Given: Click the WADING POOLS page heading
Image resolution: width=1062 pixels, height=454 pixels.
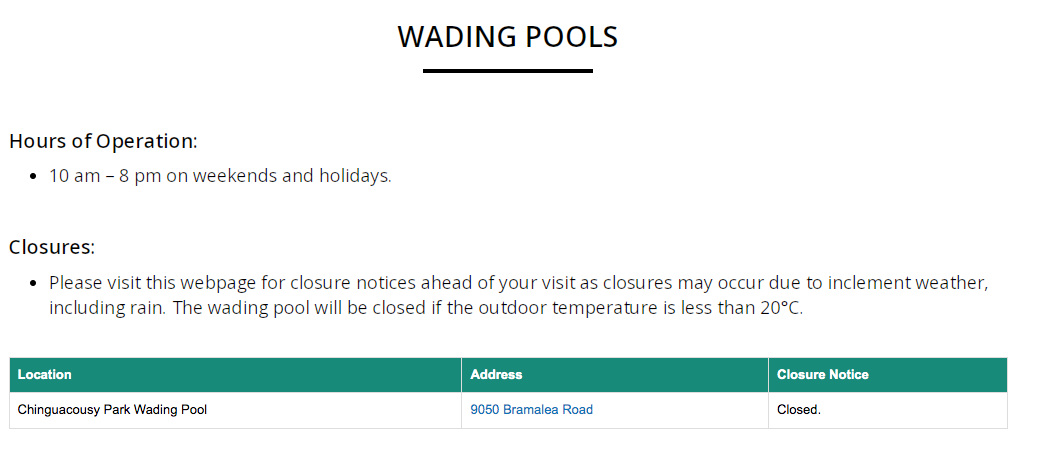Looking at the screenshot, I should tap(507, 37).
